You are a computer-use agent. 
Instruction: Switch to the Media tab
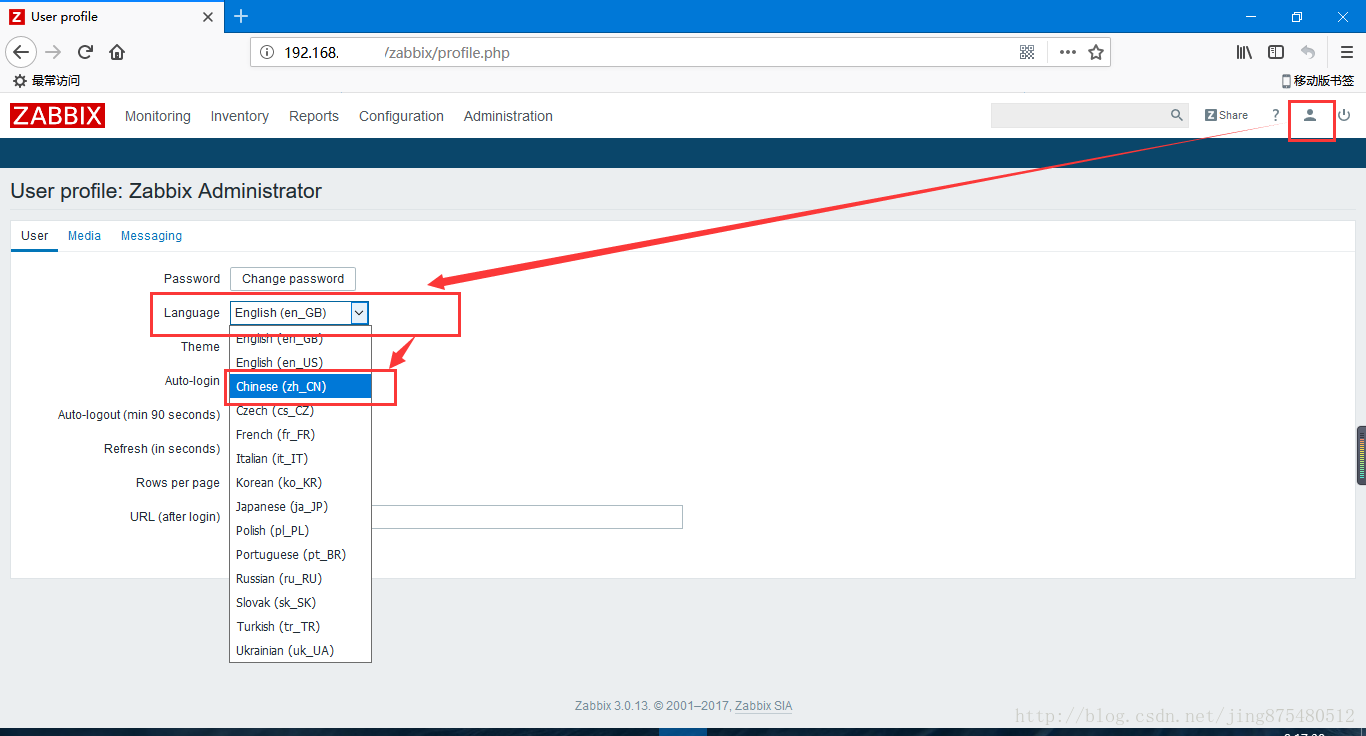84,236
